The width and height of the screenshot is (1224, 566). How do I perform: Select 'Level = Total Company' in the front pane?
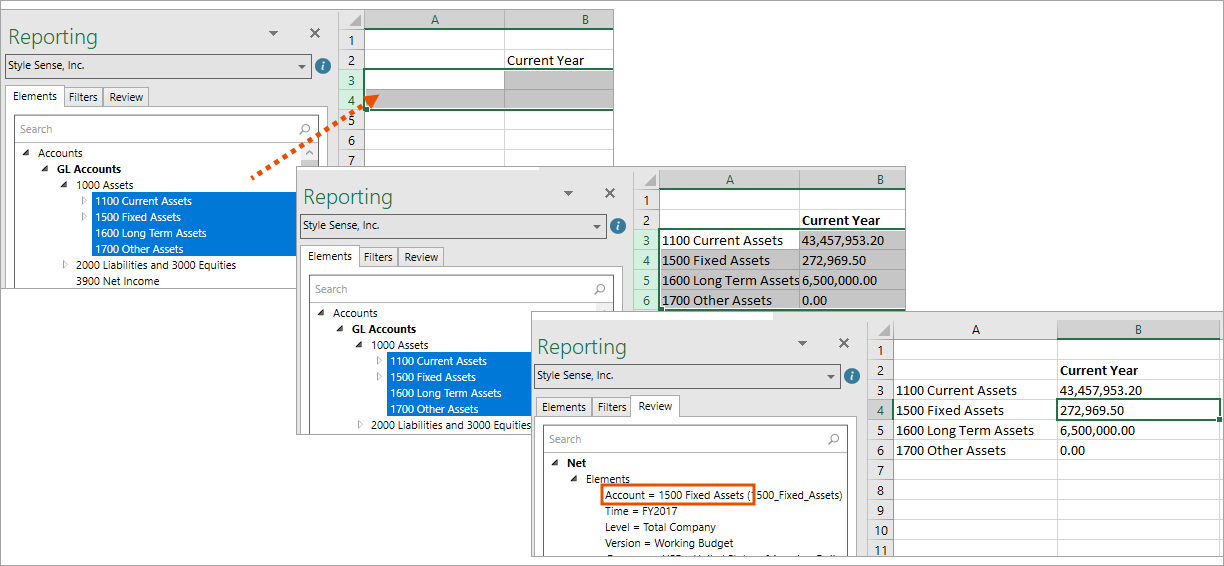point(660,527)
